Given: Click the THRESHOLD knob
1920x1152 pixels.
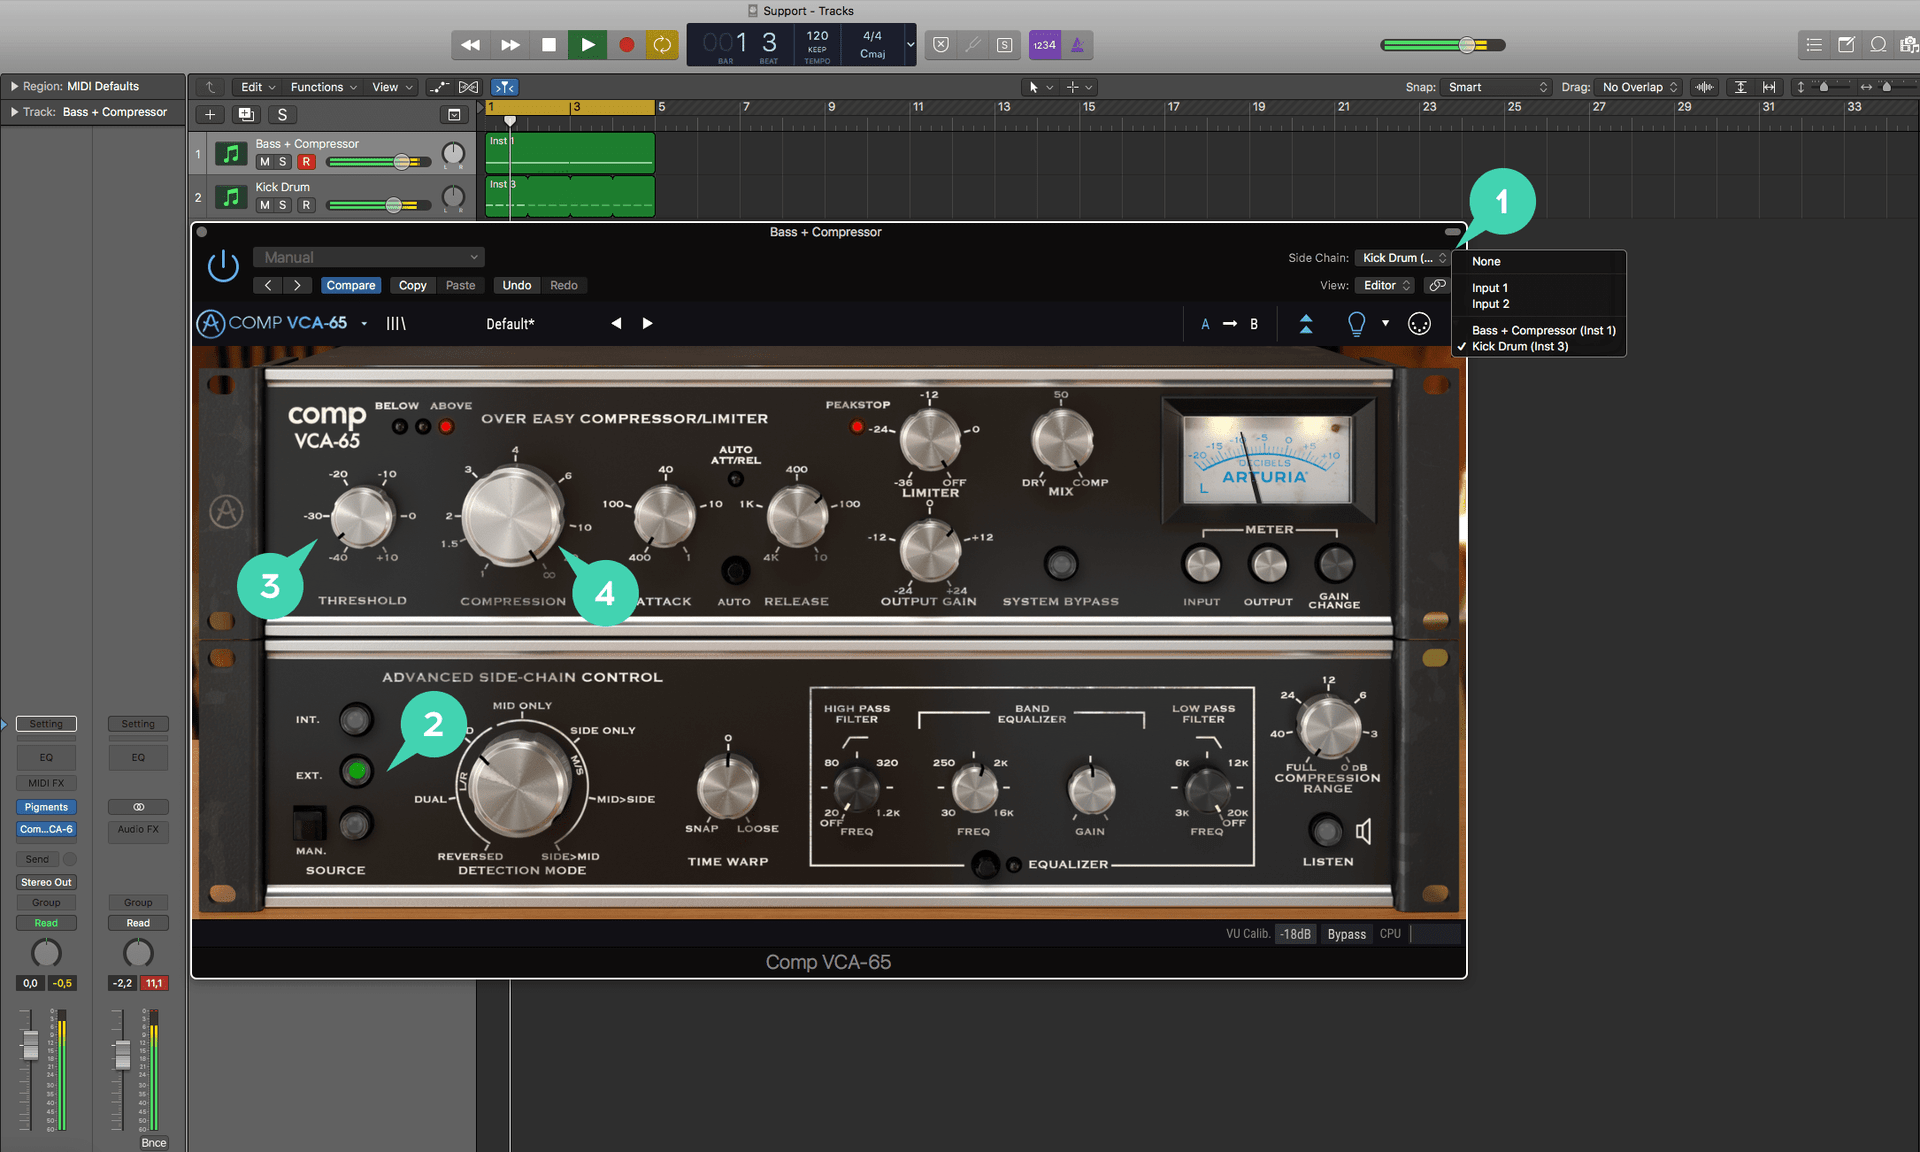Looking at the screenshot, I should pos(361,516).
